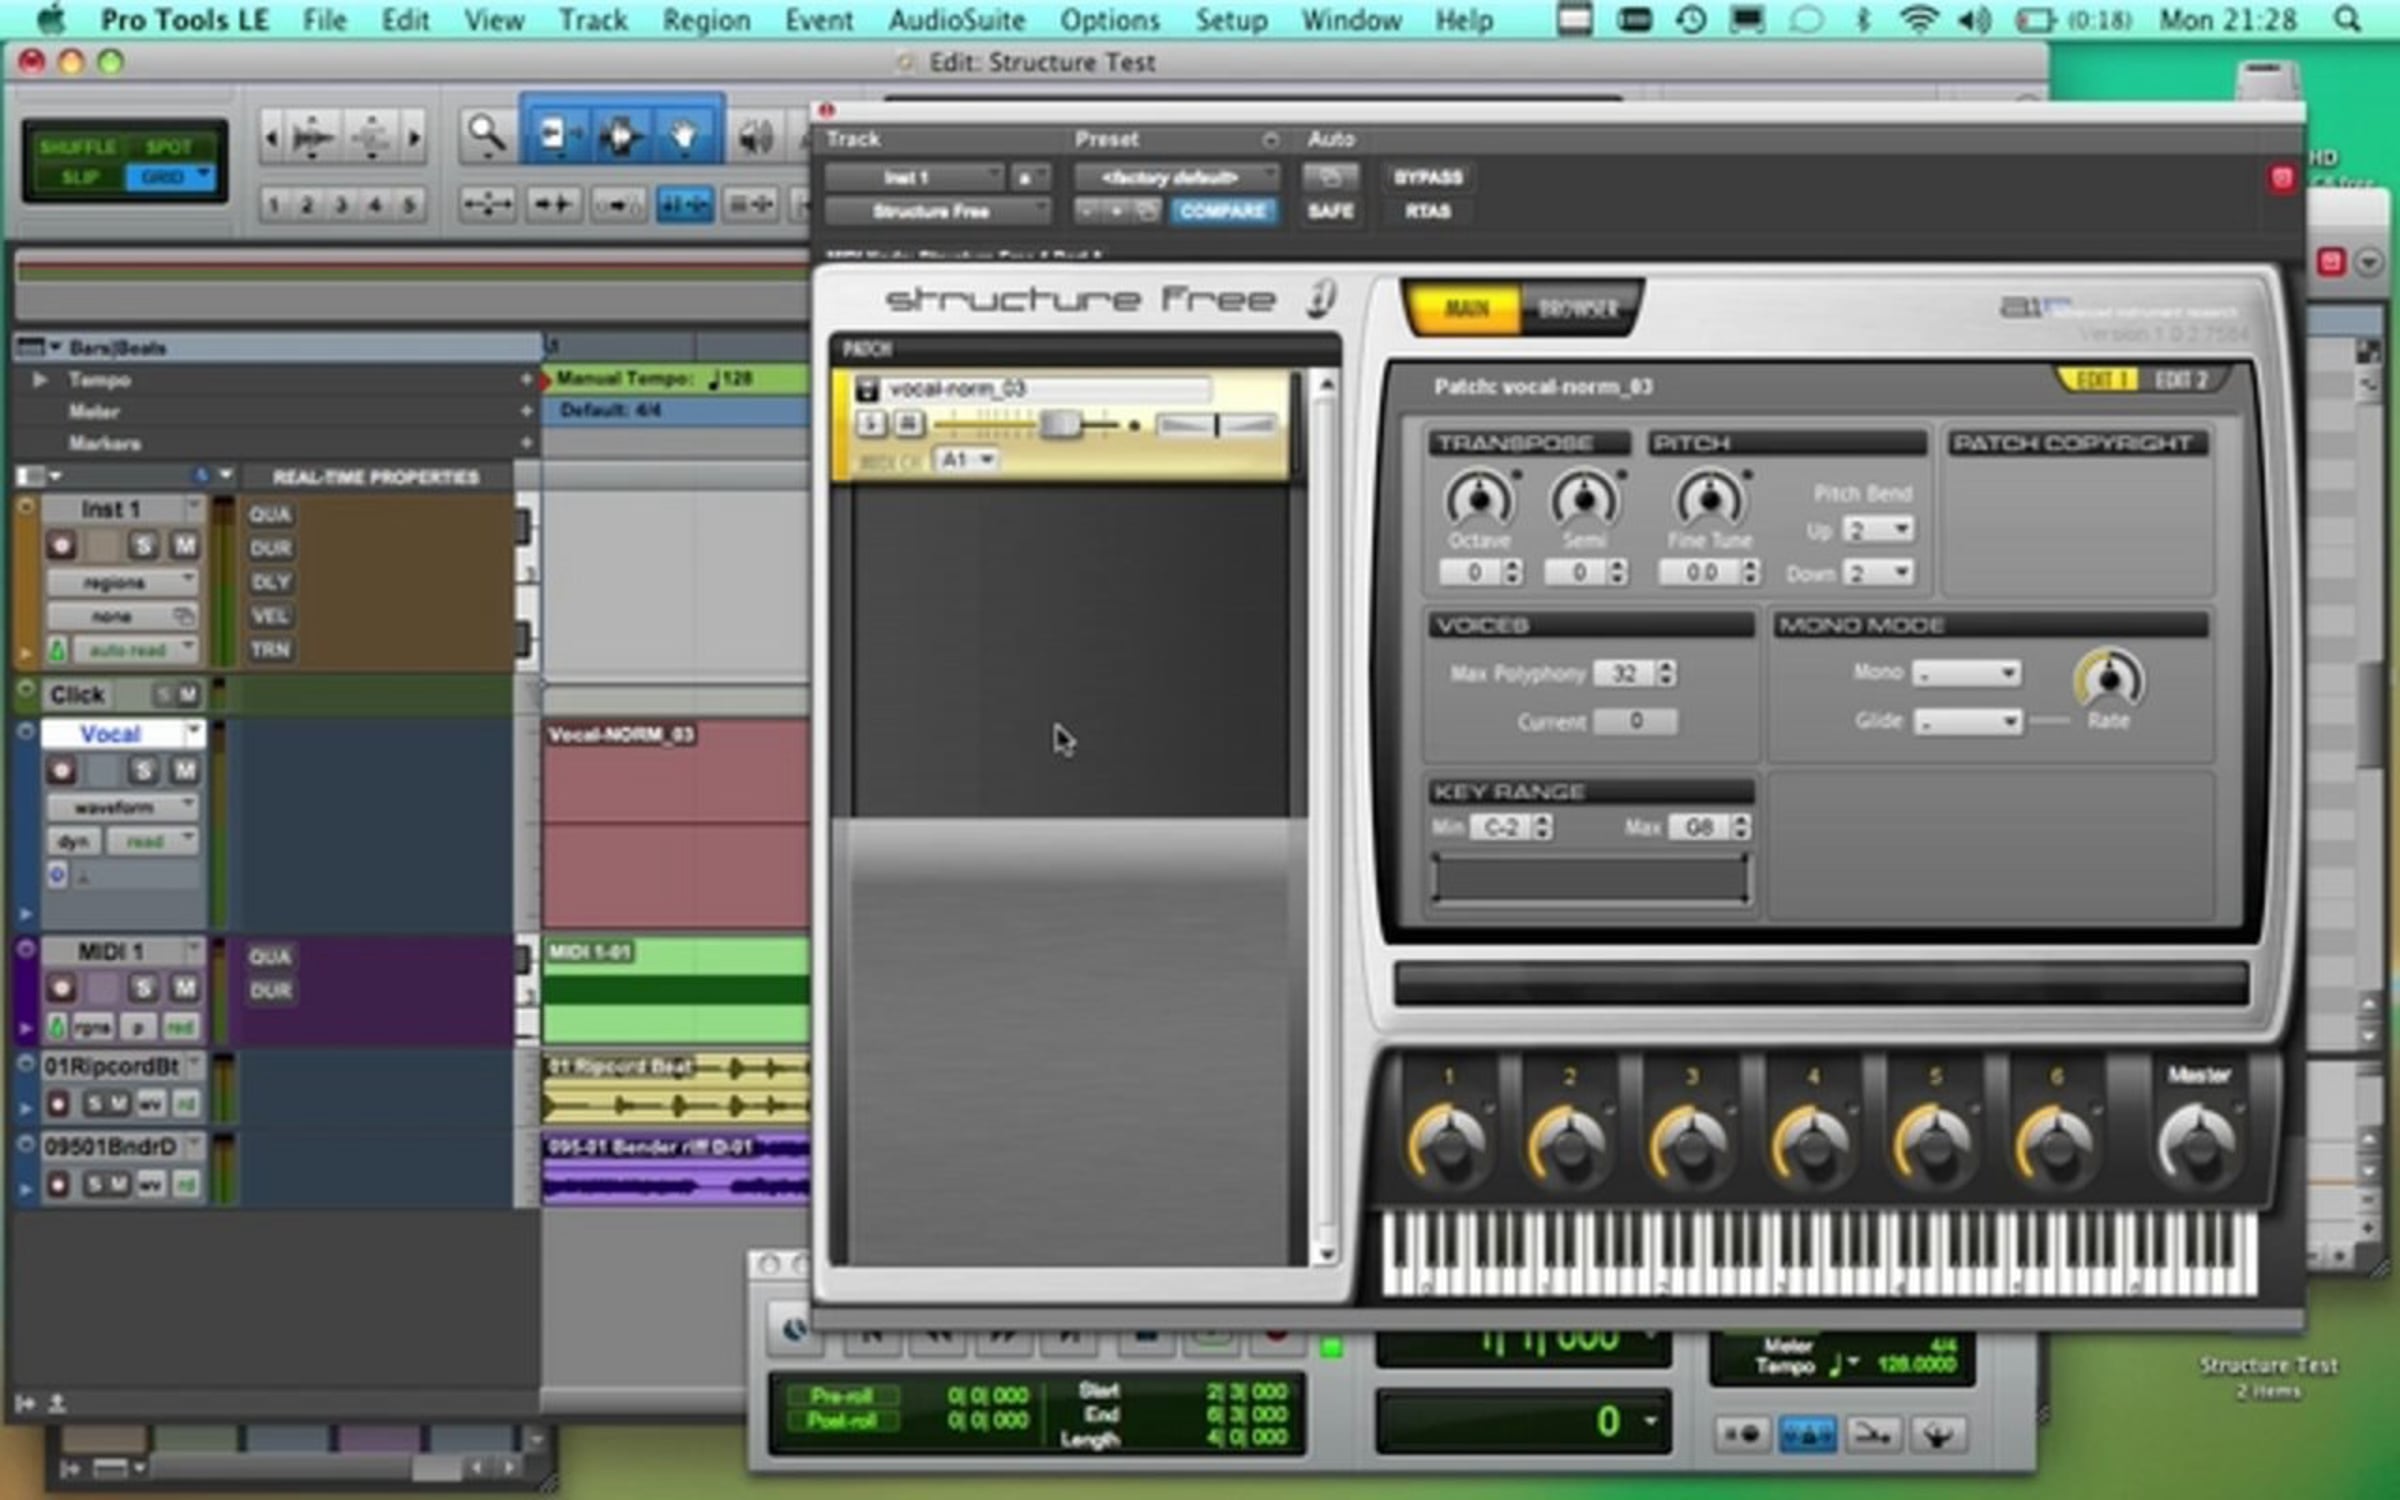Open the AudioSuite menu
Screen dimensions: 2400x1500
click(x=956, y=20)
